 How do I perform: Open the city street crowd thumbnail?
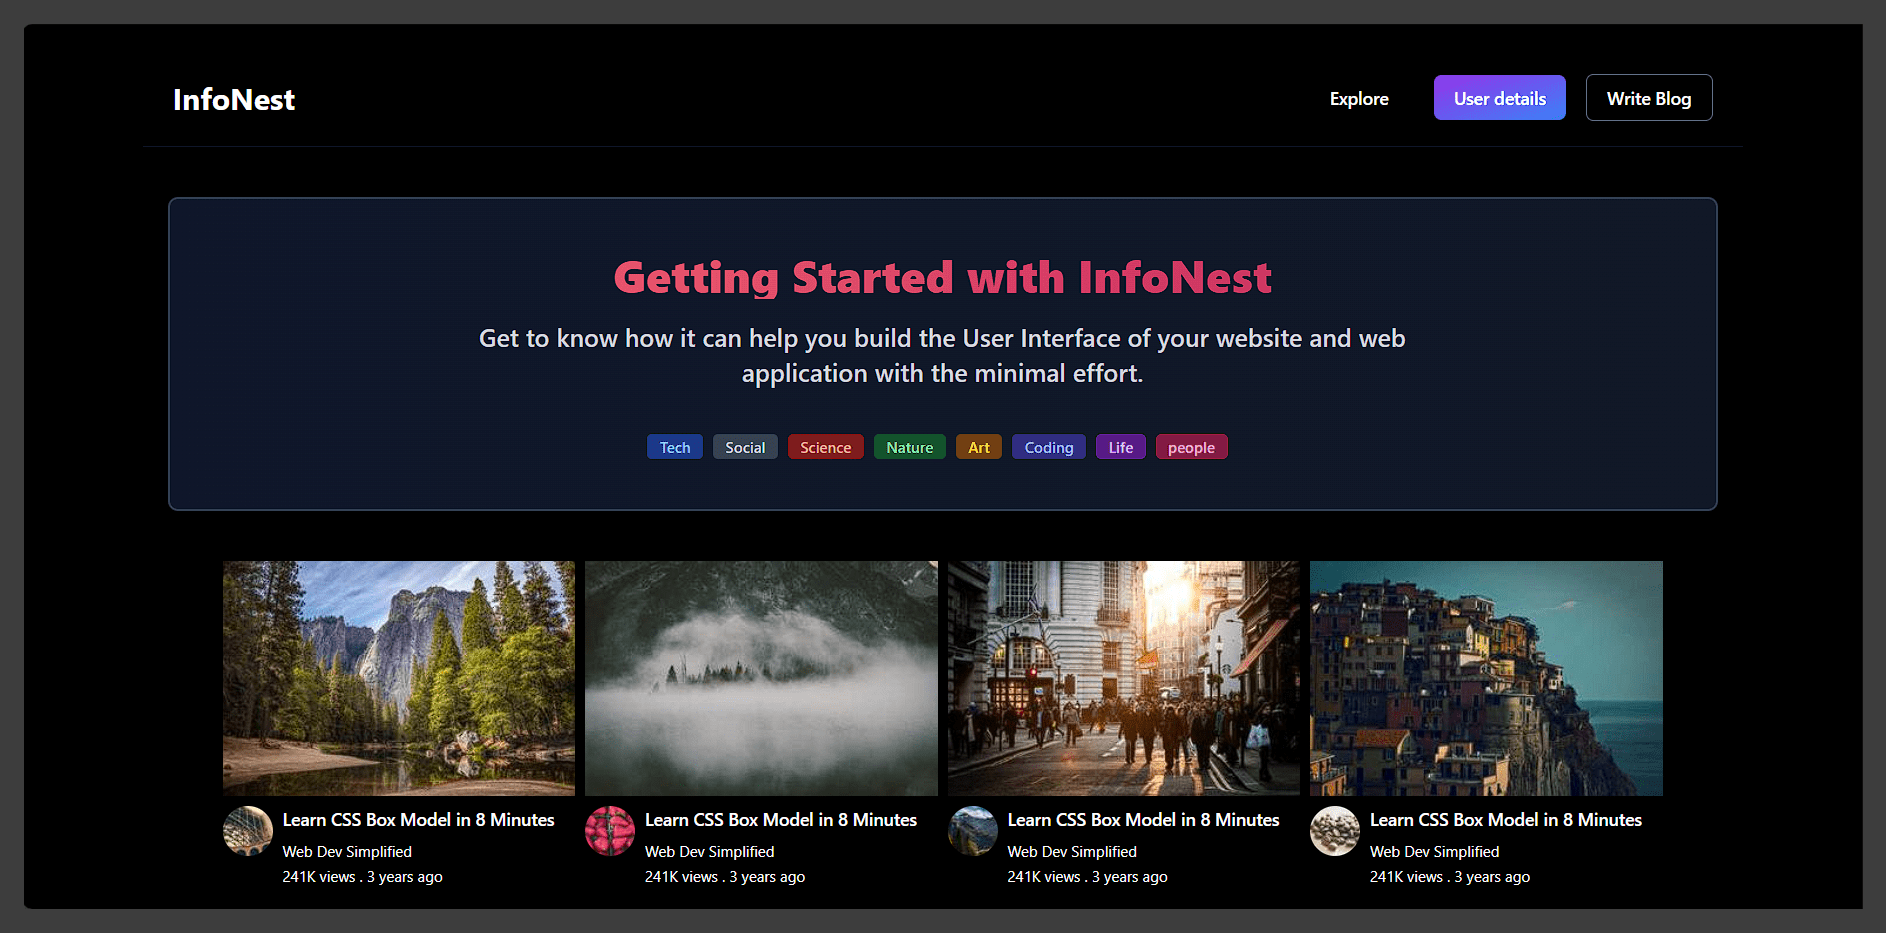pos(1124,678)
